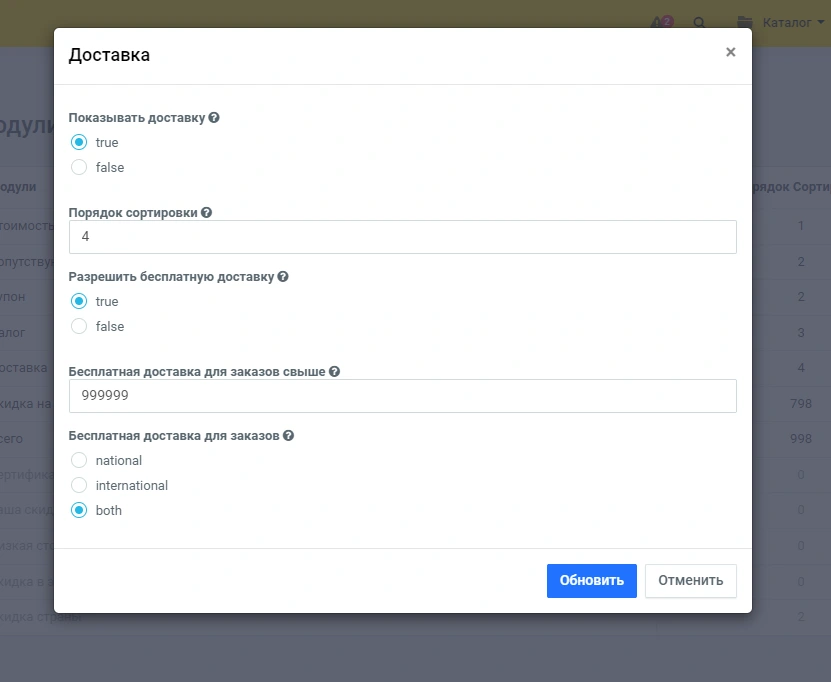Select the "both" radio option
Screen dimensions: 831x682
pos(80,510)
